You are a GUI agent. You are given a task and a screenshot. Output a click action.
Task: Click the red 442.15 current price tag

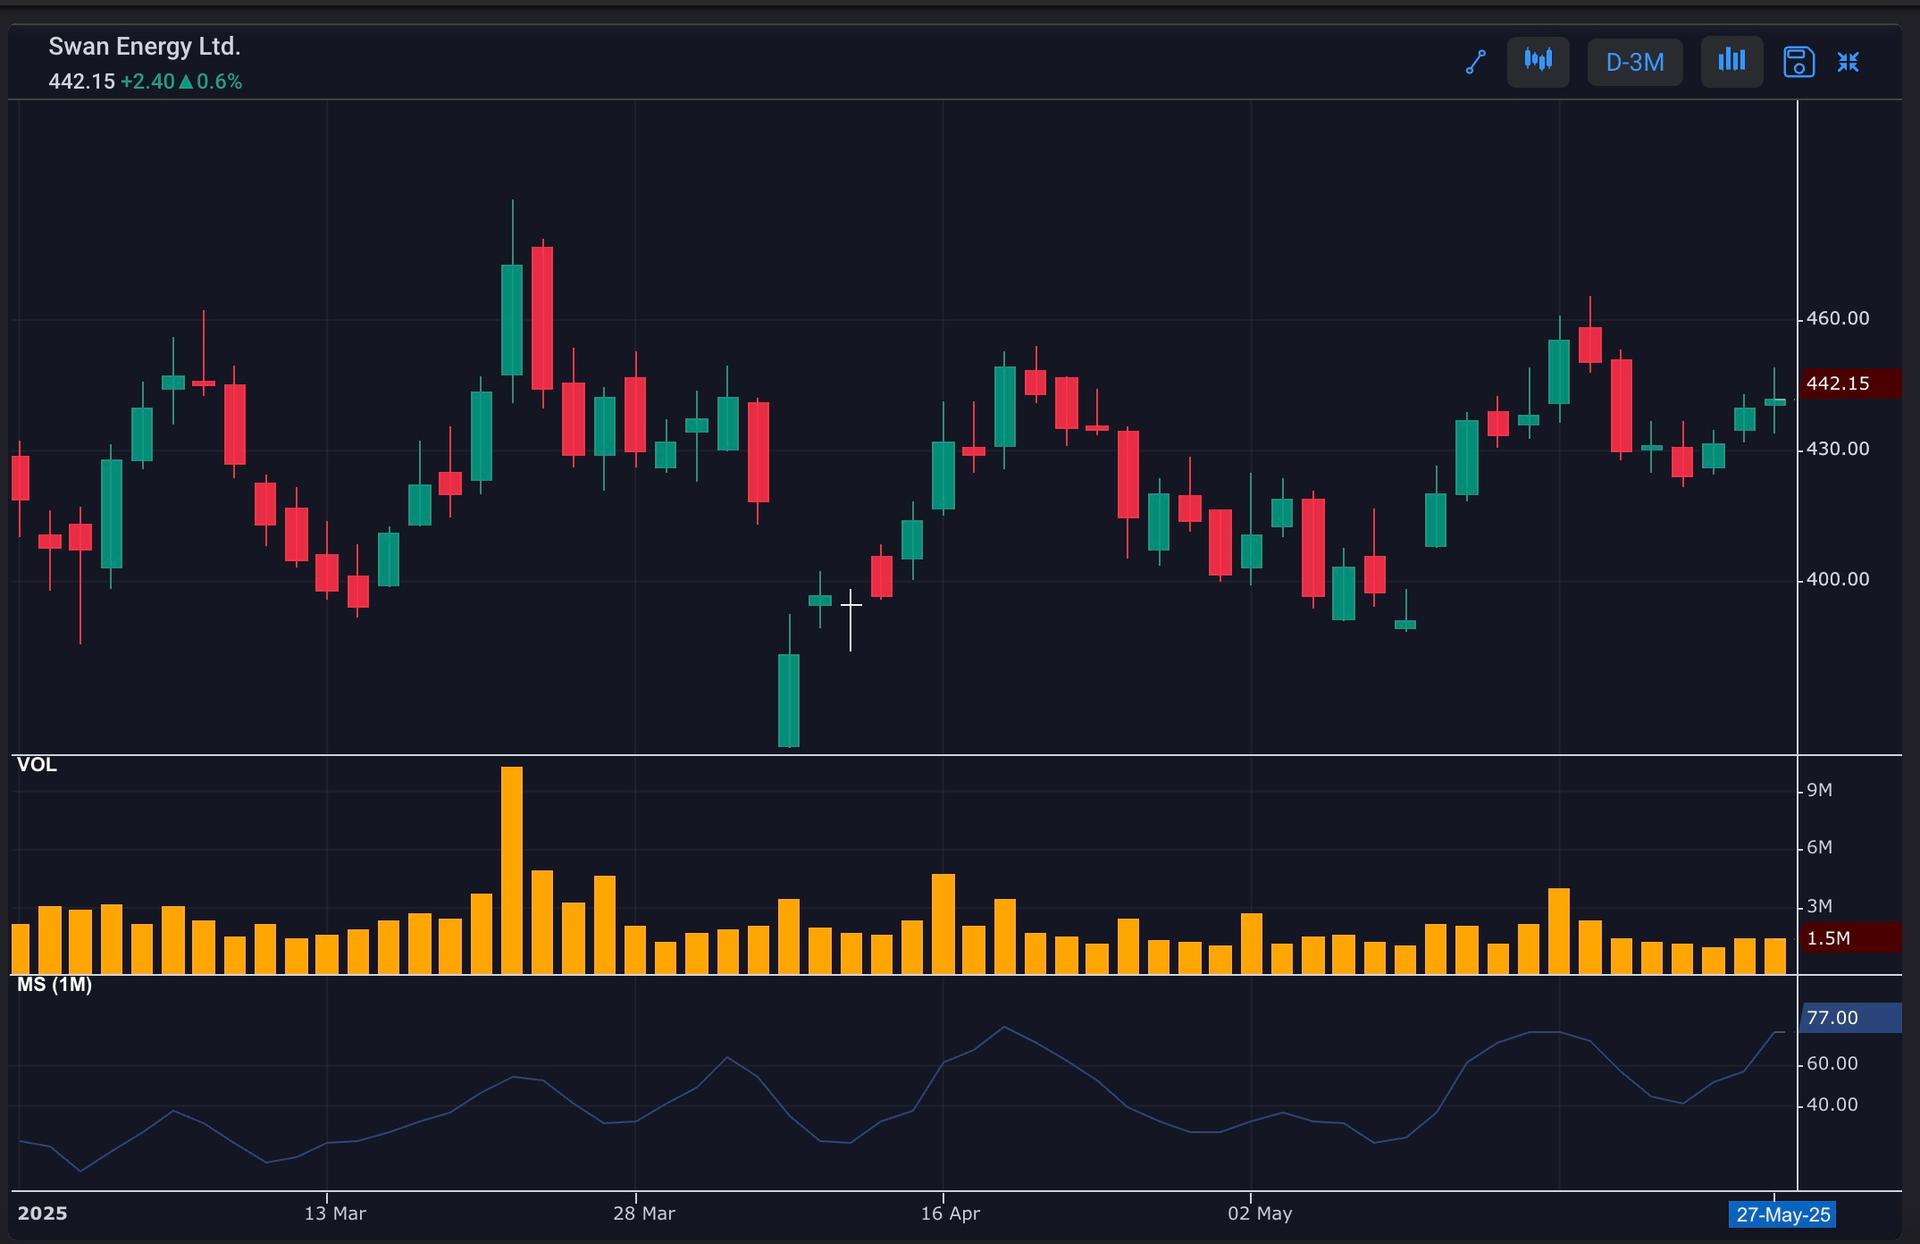click(1850, 384)
